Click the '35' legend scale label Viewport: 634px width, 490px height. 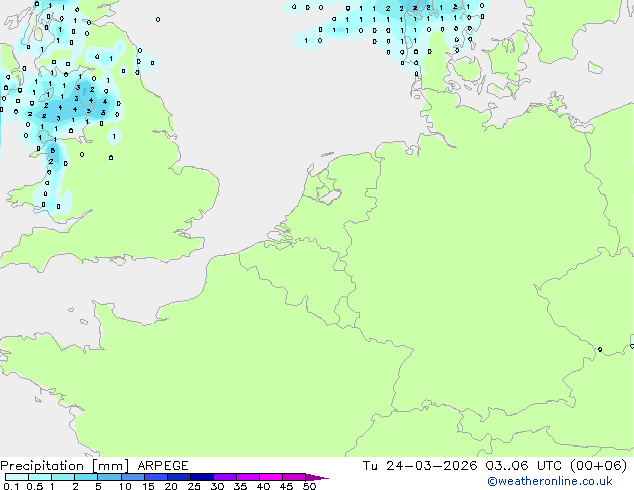click(240, 486)
